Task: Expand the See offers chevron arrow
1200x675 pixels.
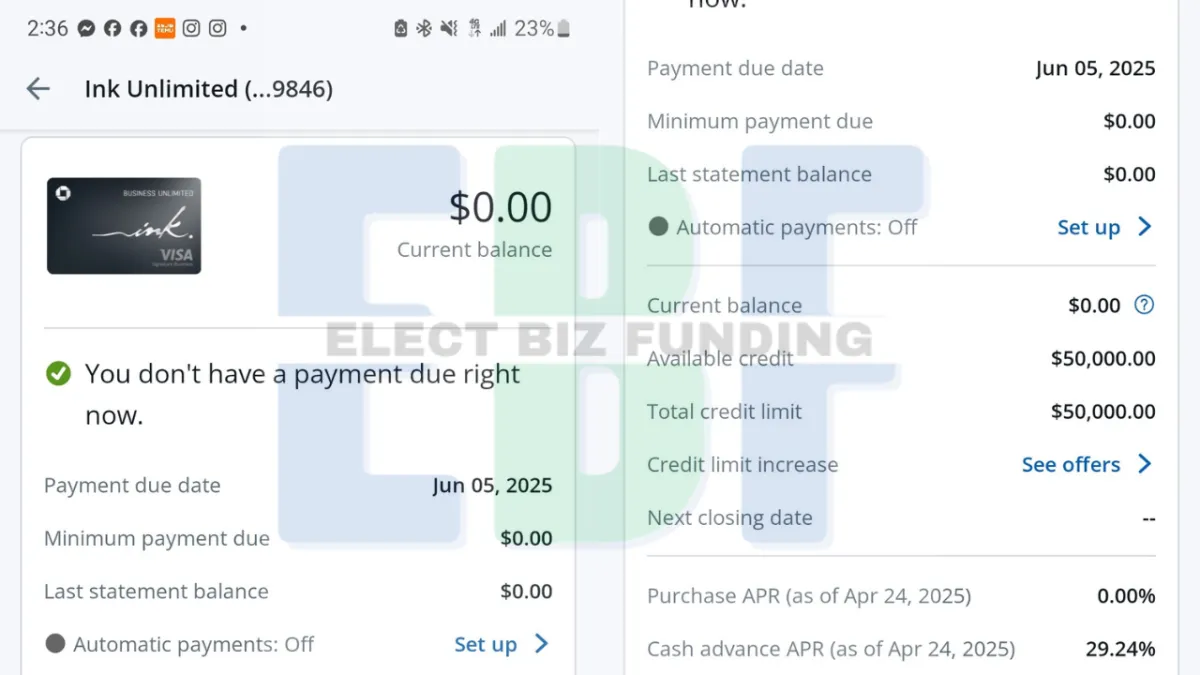Action: point(1145,464)
